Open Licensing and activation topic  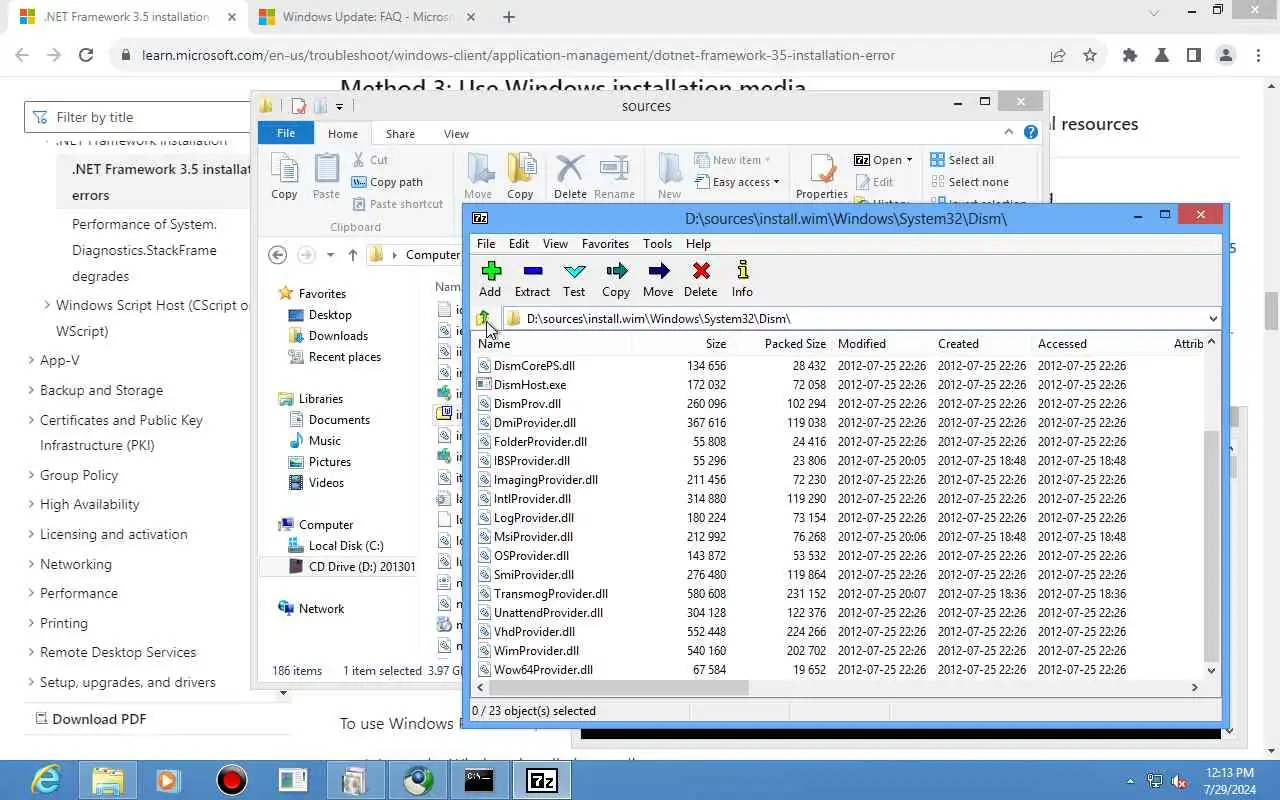pyautogui.click(x=114, y=534)
